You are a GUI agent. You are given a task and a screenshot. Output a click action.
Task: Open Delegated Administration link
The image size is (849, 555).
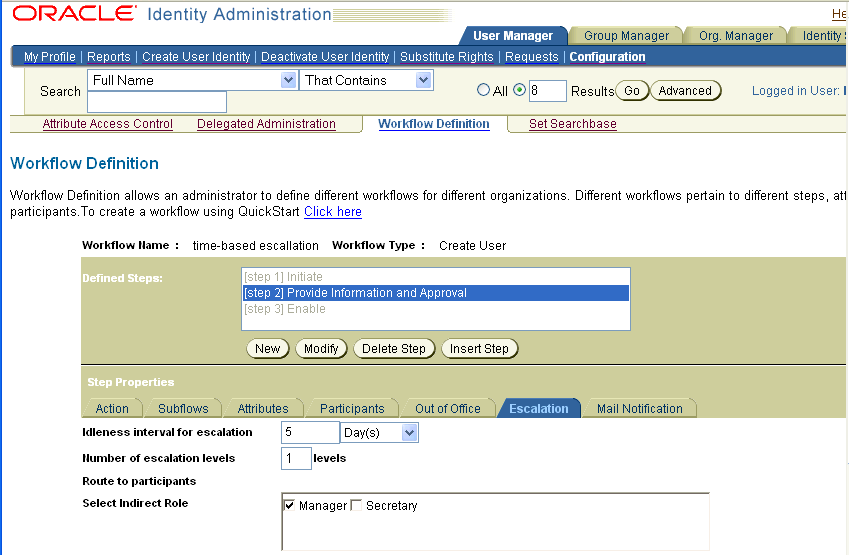tap(266, 124)
